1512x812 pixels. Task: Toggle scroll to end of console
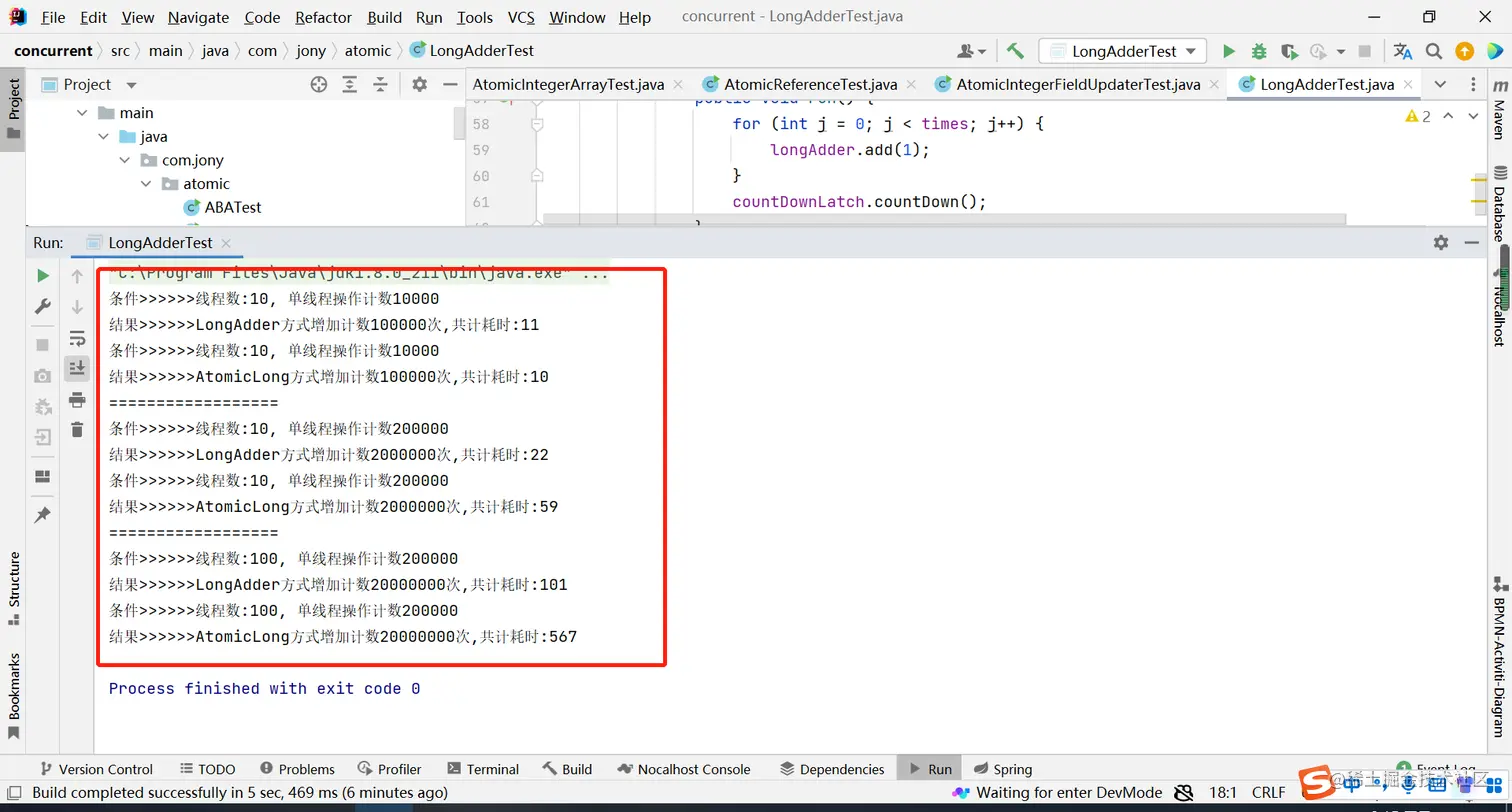click(x=77, y=369)
